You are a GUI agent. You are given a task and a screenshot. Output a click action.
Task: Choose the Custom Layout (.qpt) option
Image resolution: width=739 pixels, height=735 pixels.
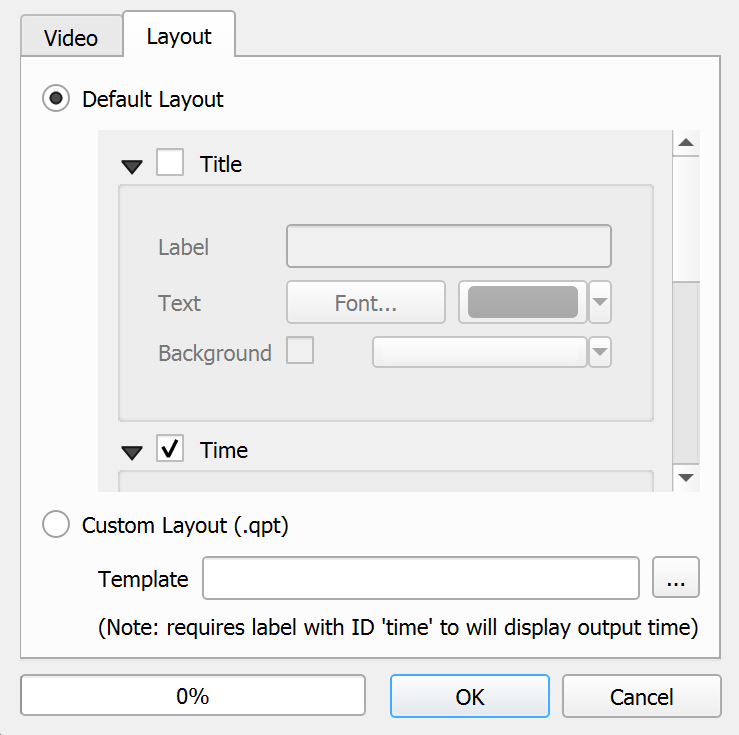click(x=57, y=525)
